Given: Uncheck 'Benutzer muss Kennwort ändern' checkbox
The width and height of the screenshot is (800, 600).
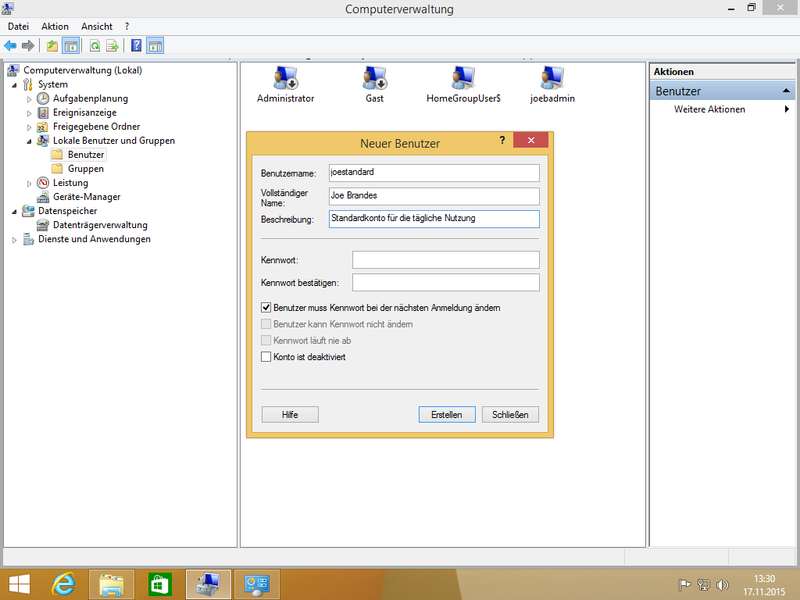Looking at the screenshot, I should tap(266, 308).
